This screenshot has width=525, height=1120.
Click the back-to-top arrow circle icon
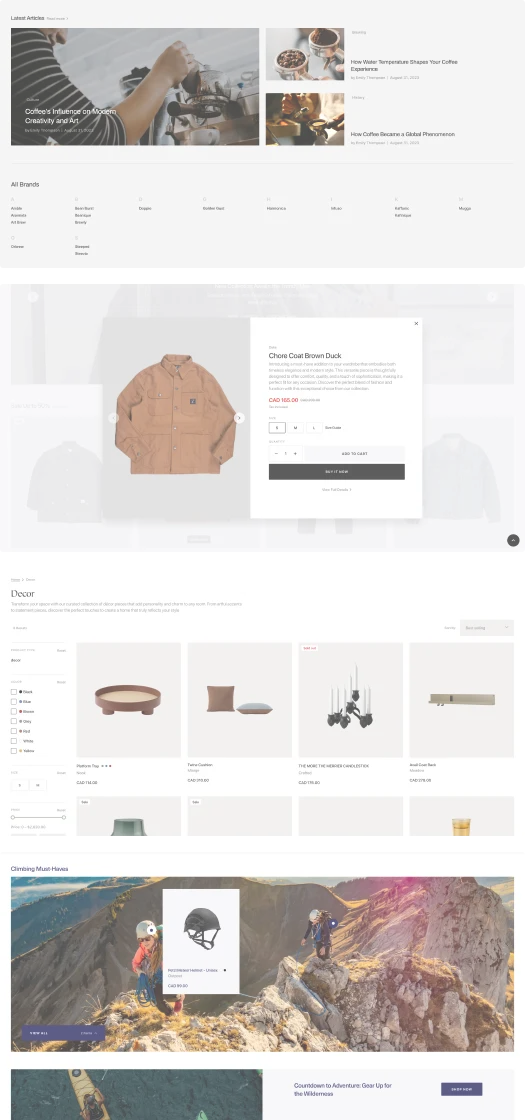click(x=513, y=540)
